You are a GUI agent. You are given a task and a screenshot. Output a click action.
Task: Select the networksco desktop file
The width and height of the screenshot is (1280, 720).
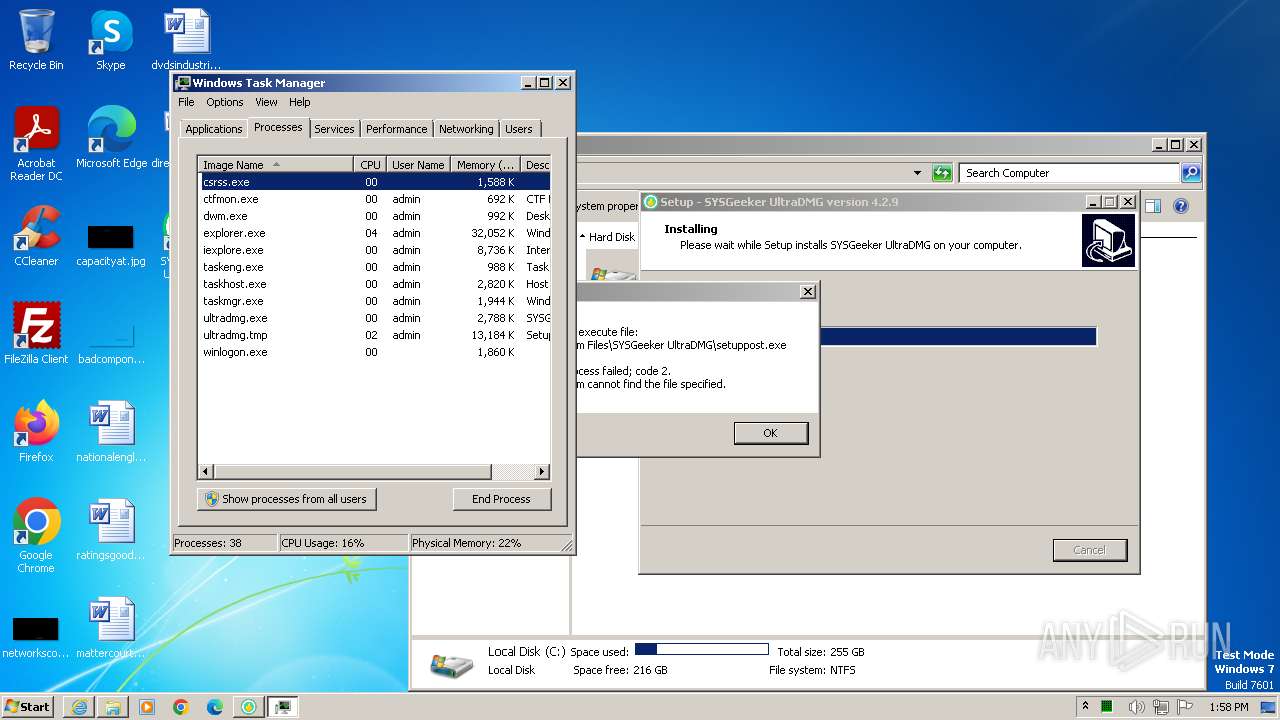pos(36,638)
